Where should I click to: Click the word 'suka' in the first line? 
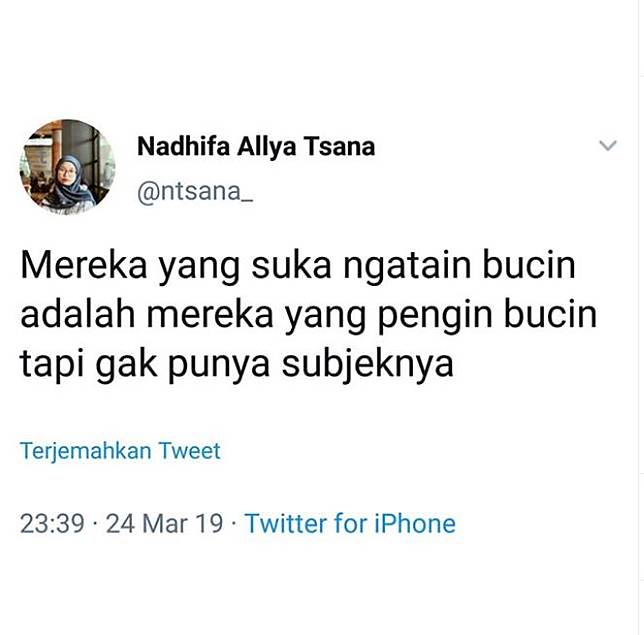pos(291,267)
